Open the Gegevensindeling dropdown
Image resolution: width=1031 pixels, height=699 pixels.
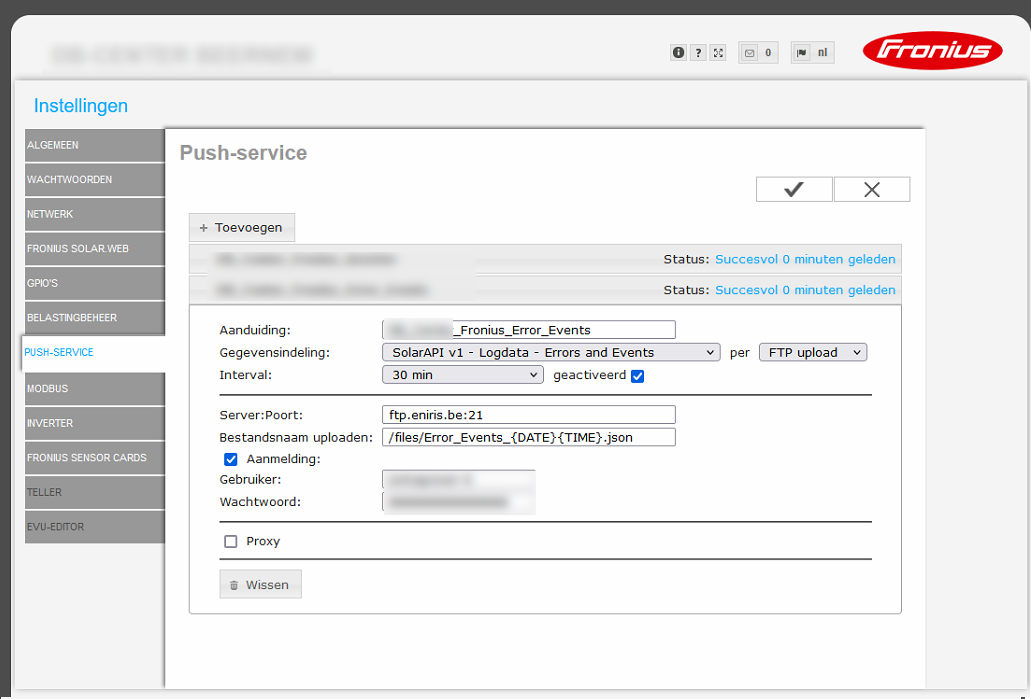pos(551,352)
